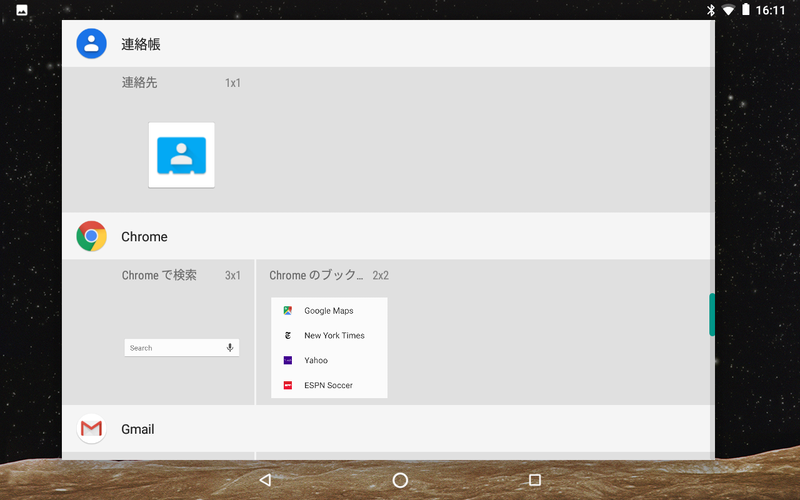Viewport: 800px width, 500px height.
Task: Tap the 連絡帳 contacts app icon
Action: click(91, 43)
